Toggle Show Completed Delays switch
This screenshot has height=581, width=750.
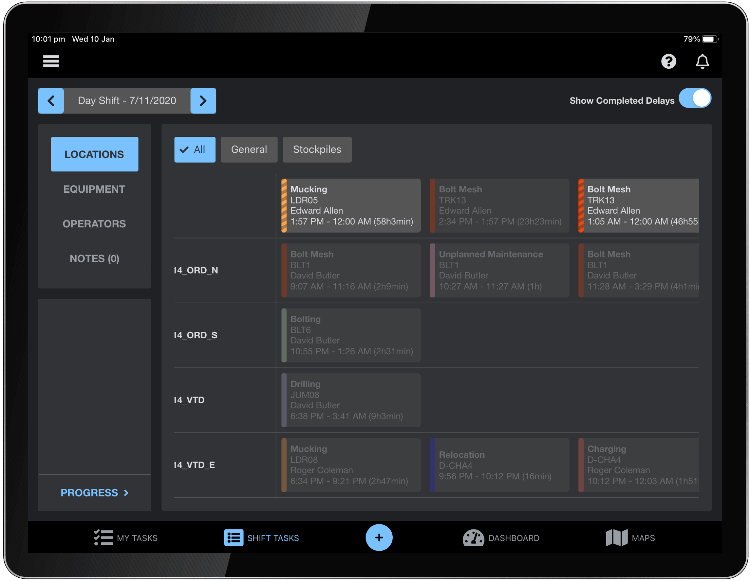tap(695, 99)
